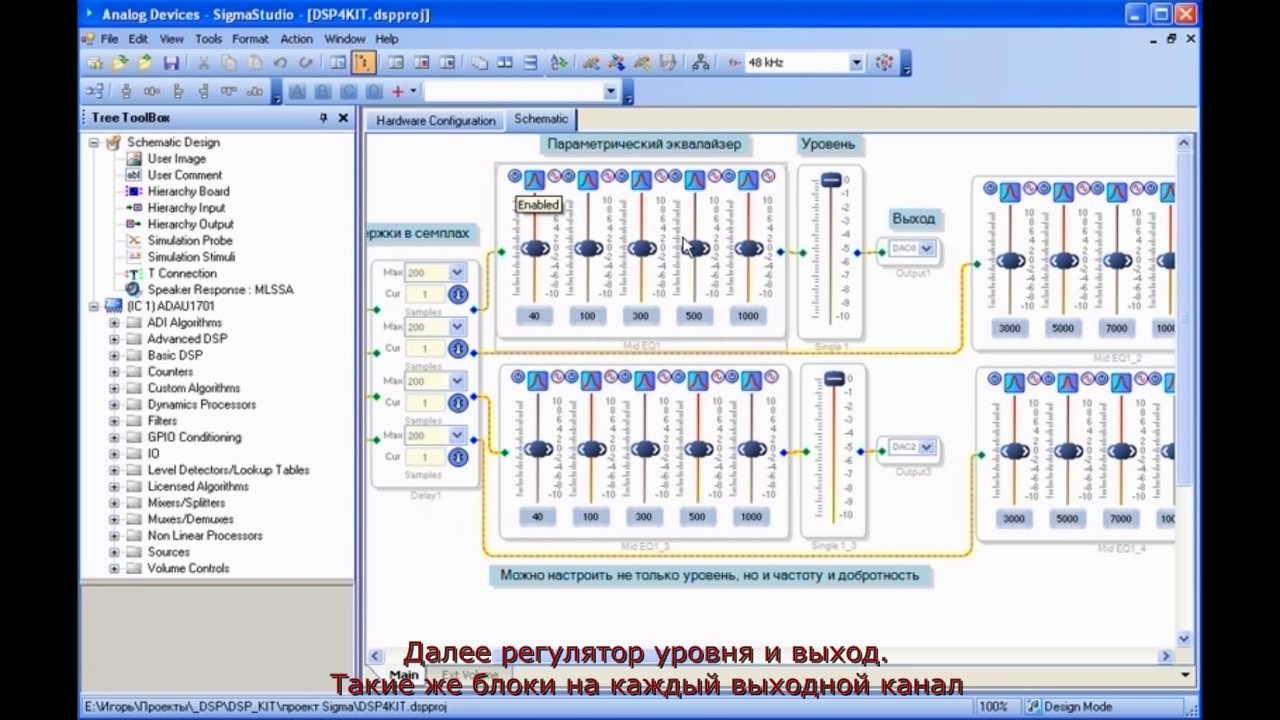
Task: Click the 1000 Hz filter type icon in Mid EQ1
Action: click(748, 180)
